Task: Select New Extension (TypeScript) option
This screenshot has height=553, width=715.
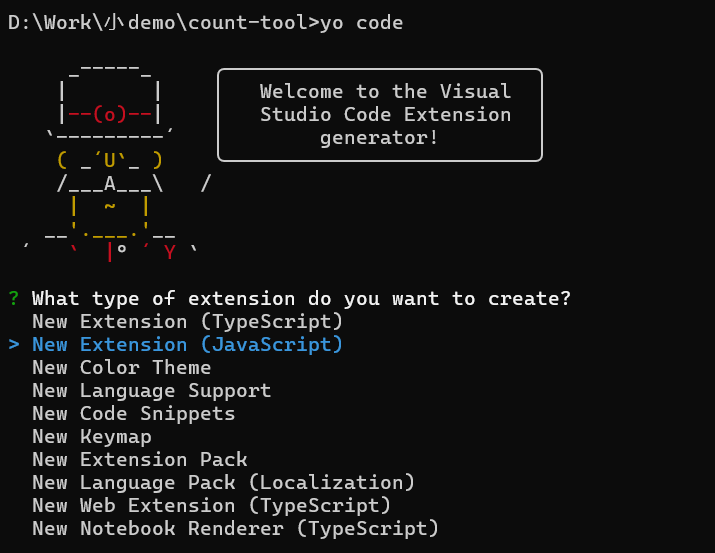Action: tap(187, 322)
